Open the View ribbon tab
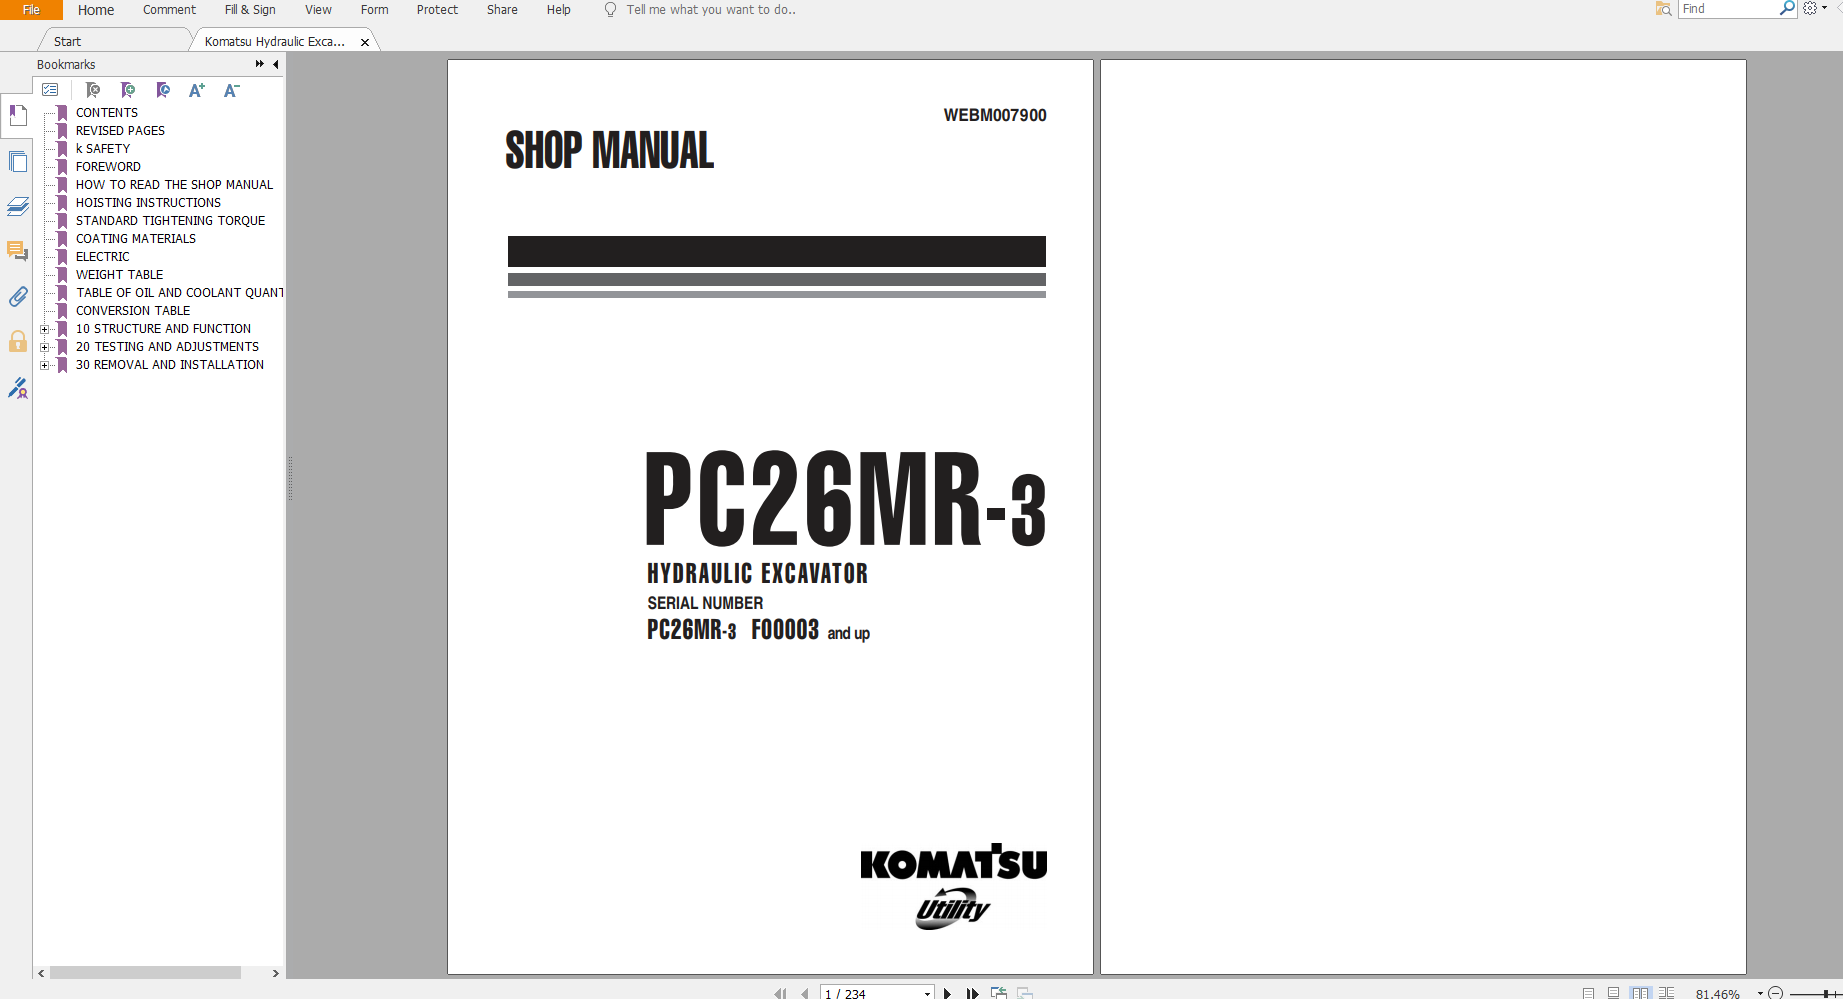Viewport: 1843px width, 999px height. [x=318, y=10]
